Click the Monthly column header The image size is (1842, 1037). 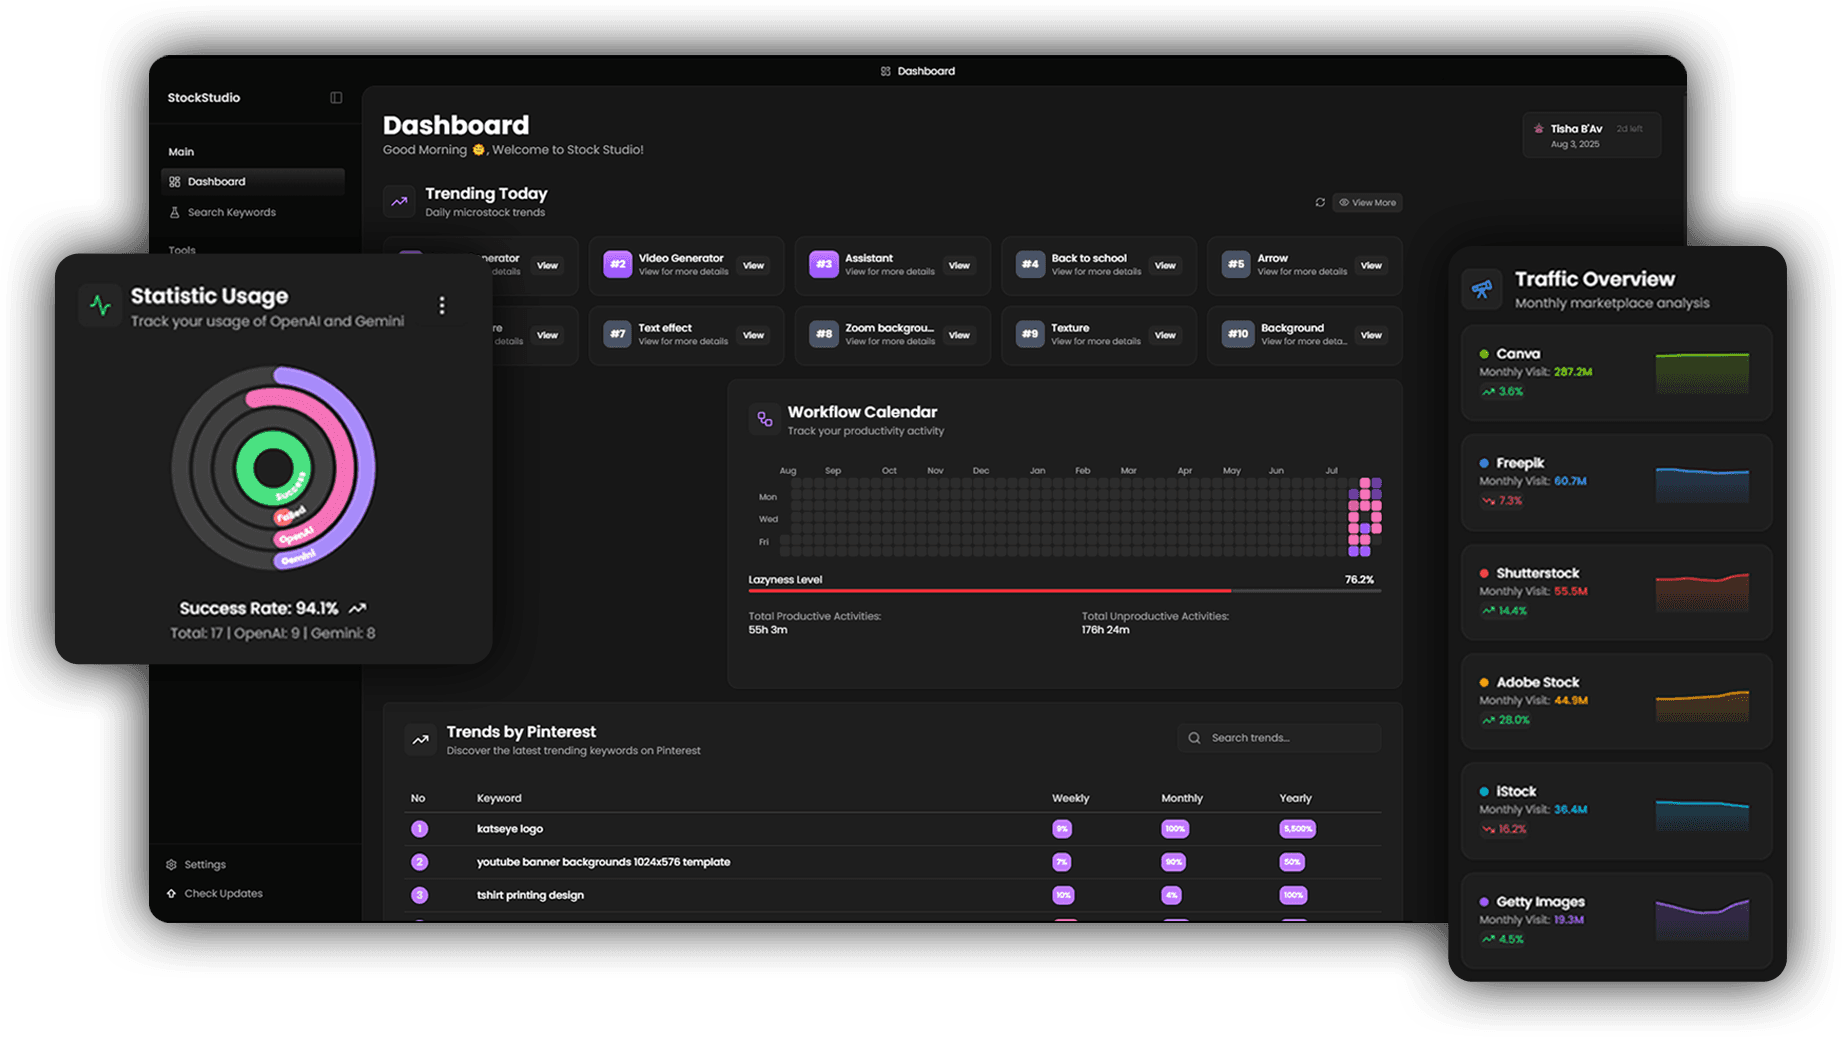pyautogui.click(x=1182, y=799)
